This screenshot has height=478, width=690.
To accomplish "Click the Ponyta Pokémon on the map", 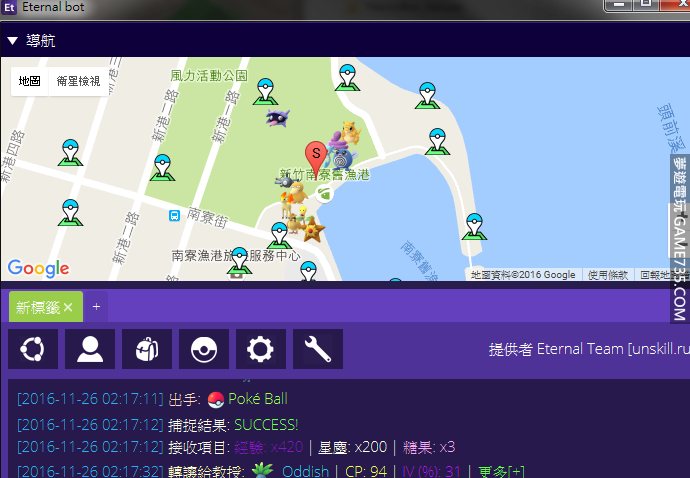I will 287,206.
